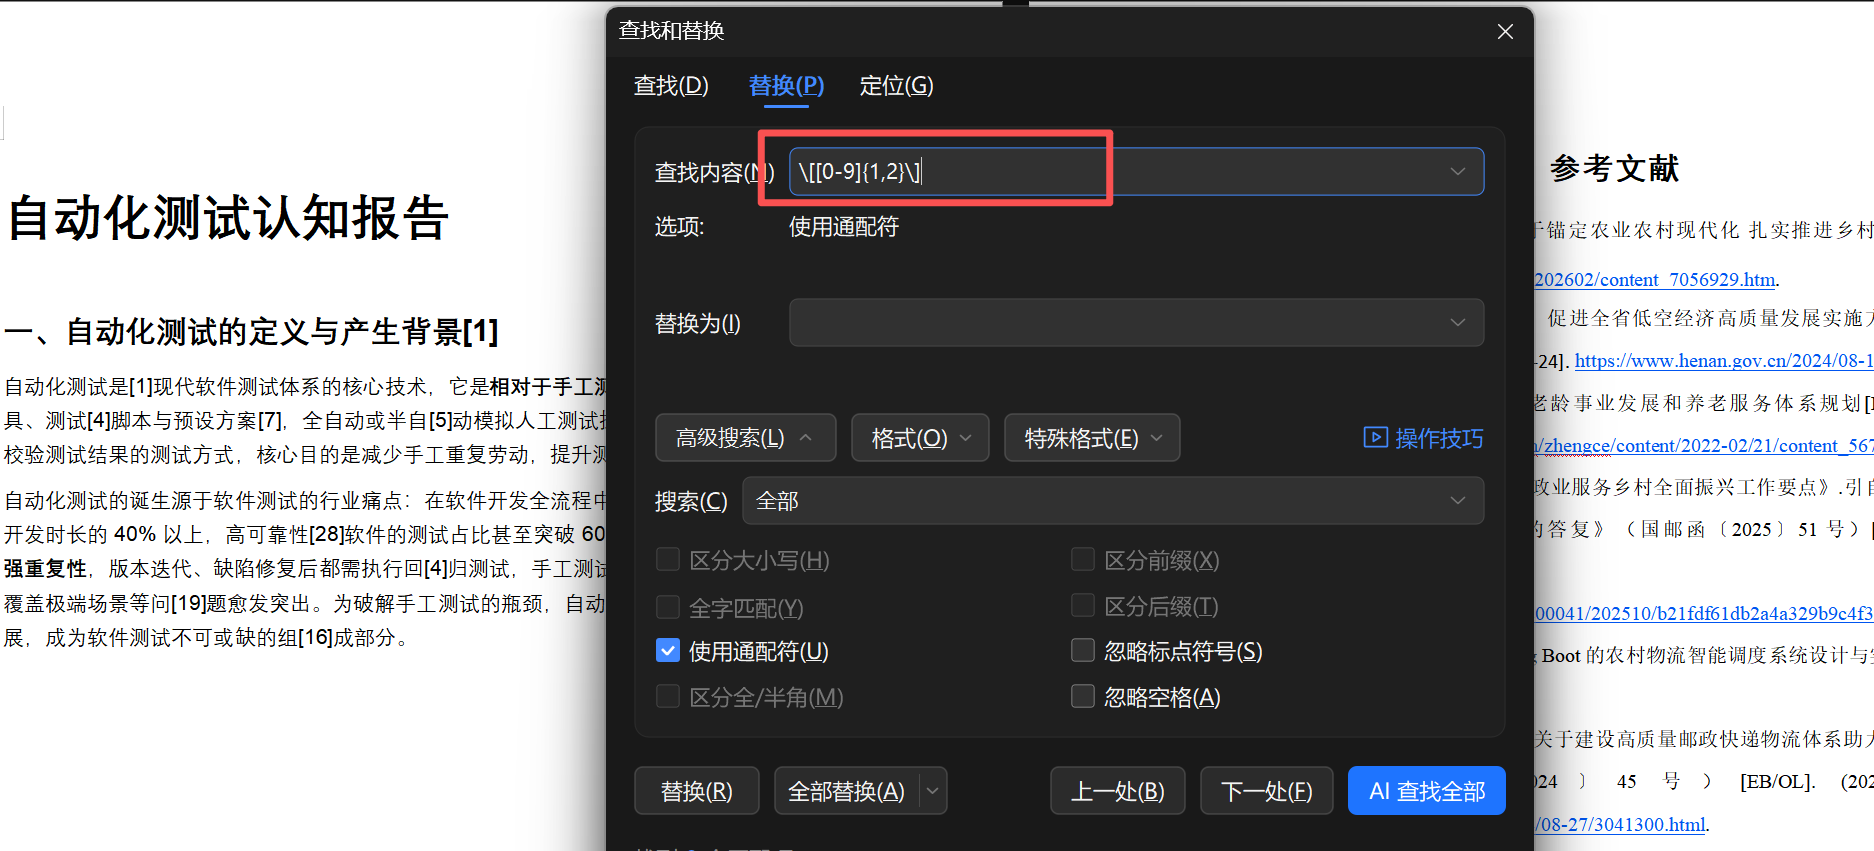Expand the 查找内容 history dropdown arrow
The width and height of the screenshot is (1874, 851).
click(1458, 172)
